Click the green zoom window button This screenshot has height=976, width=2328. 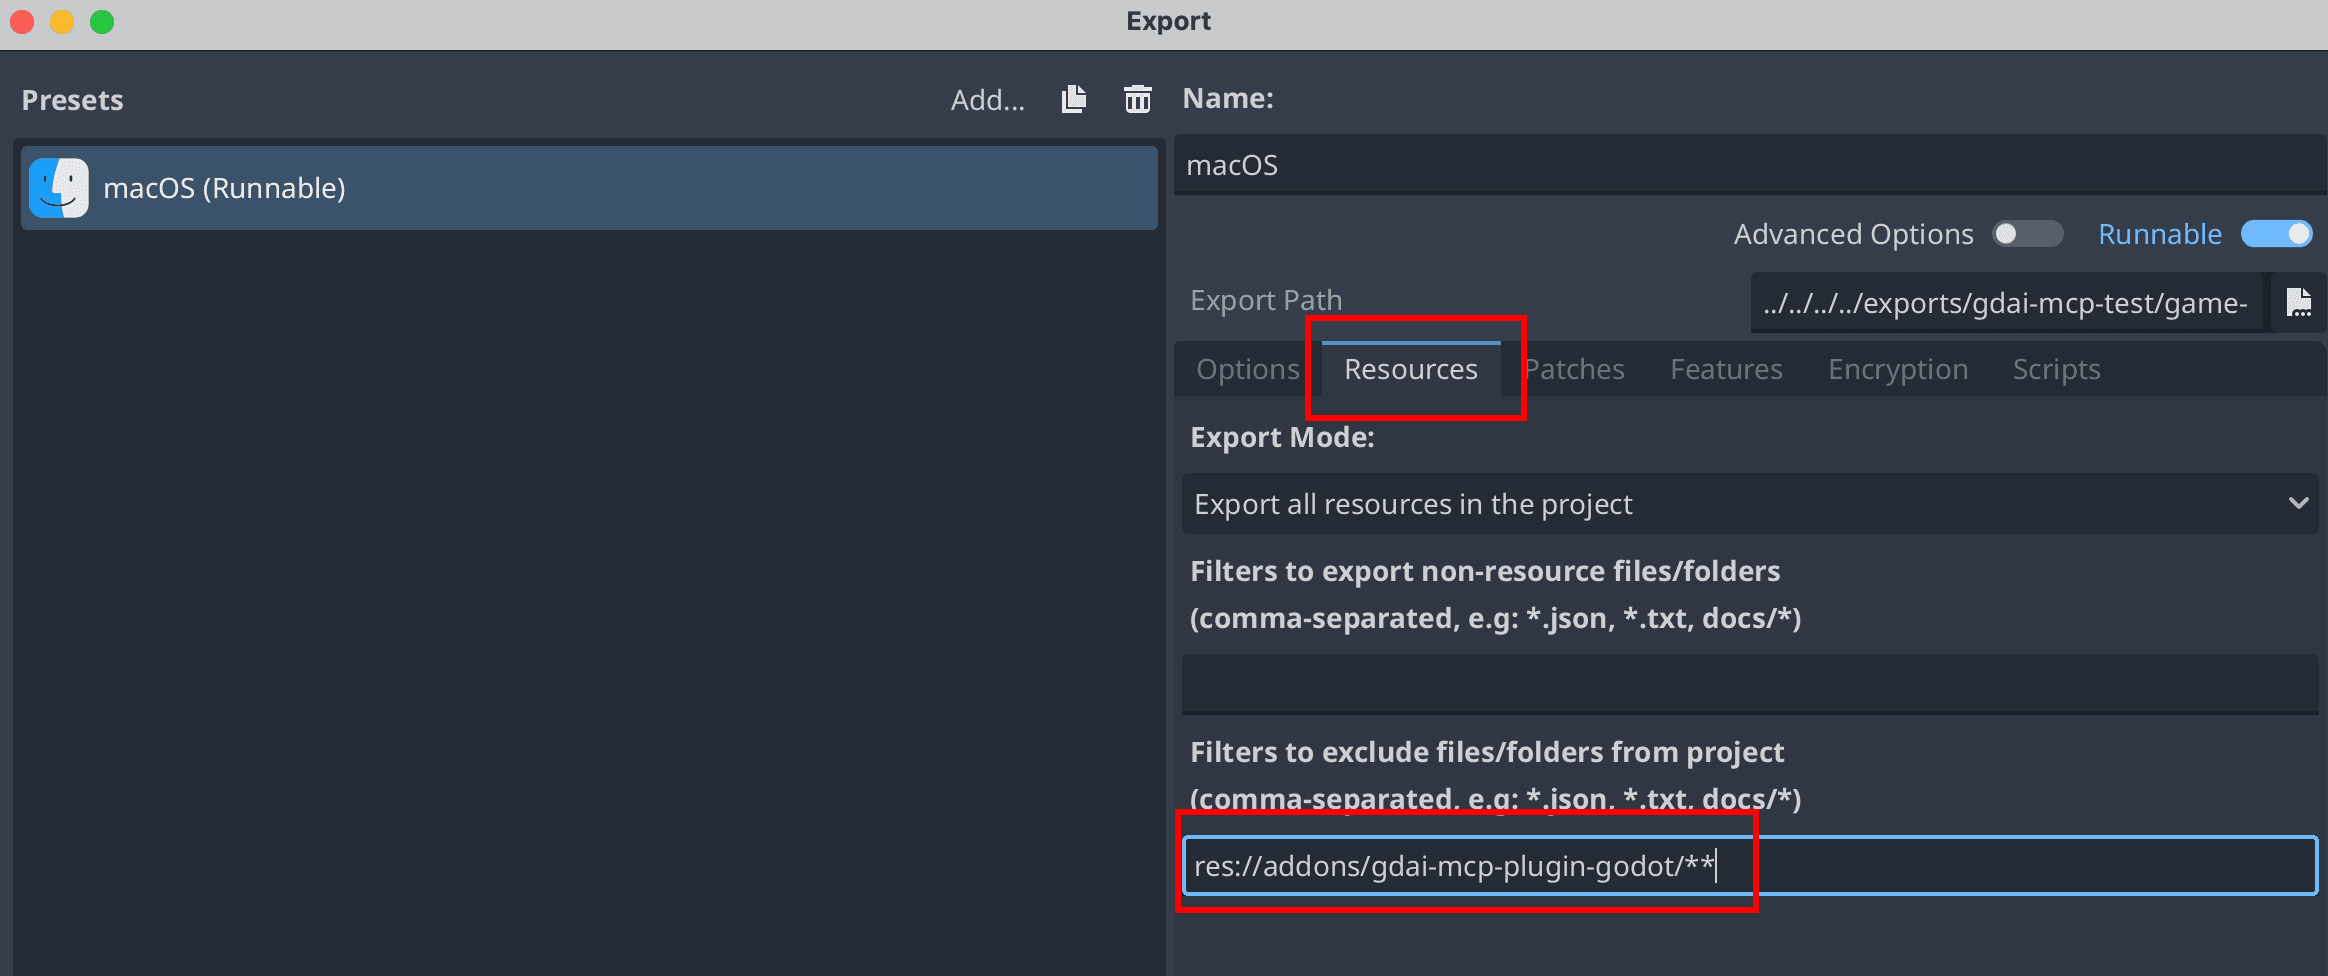pos(101,21)
